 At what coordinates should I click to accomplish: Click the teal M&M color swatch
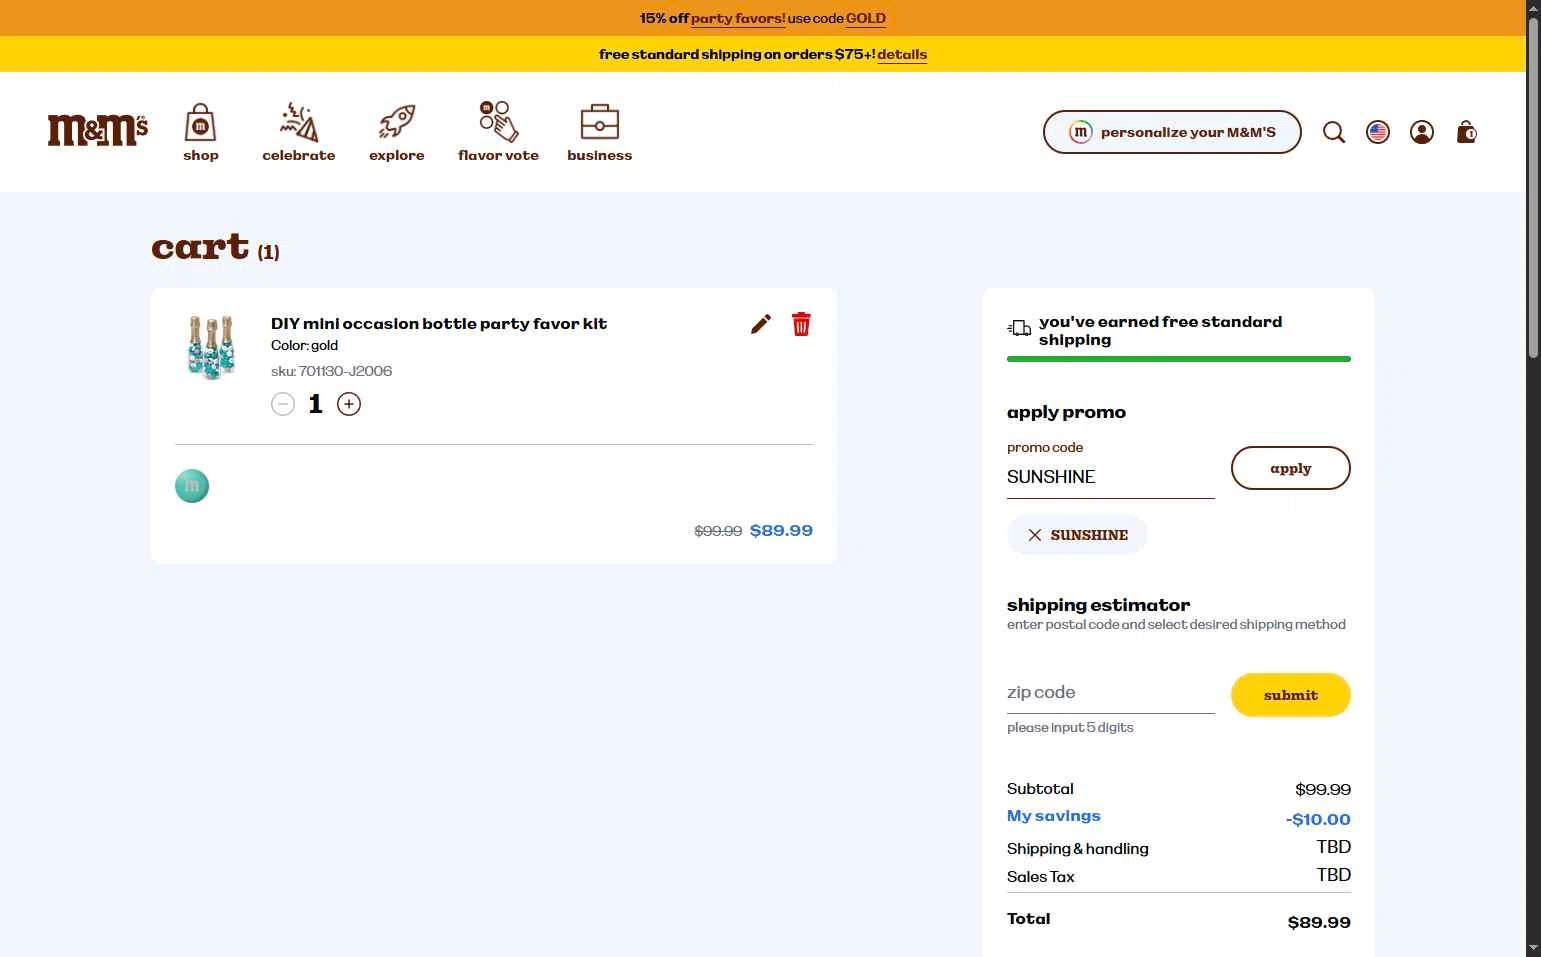click(x=192, y=486)
